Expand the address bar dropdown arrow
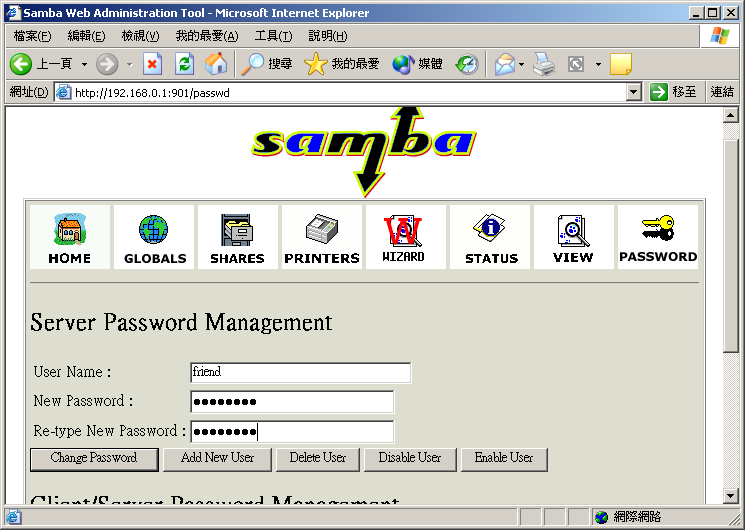Image resolution: width=745 pixels, height=530 pixels. [x=633, y=92]
